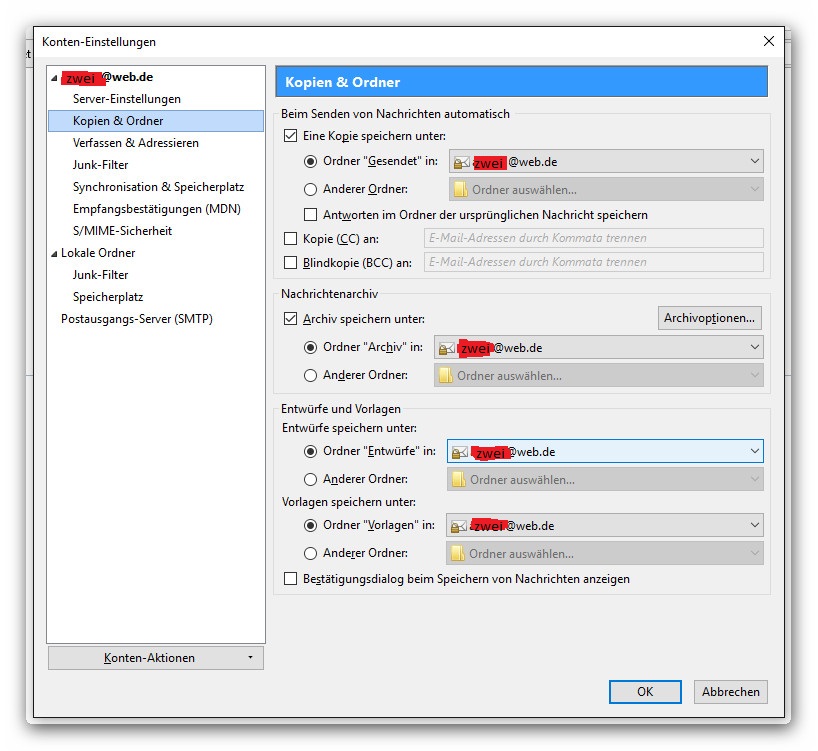
Task: Collapse the web.de account tree arrow
Action: 54,78
